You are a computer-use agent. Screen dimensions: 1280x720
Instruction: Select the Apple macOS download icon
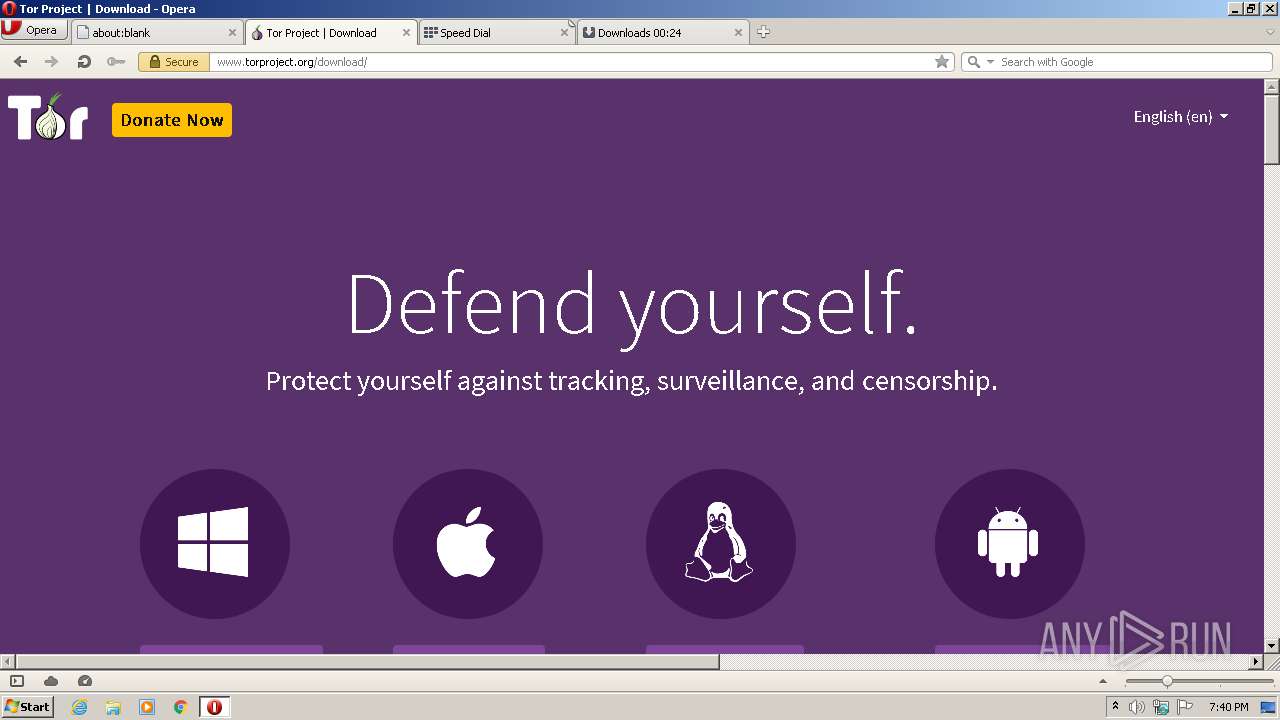467,544
